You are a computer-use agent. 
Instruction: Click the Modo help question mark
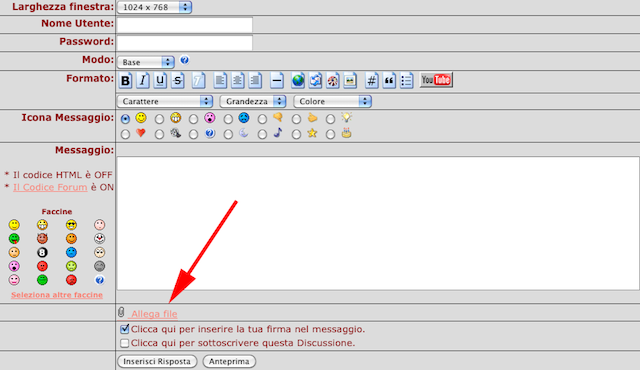(x=184, y=60)
